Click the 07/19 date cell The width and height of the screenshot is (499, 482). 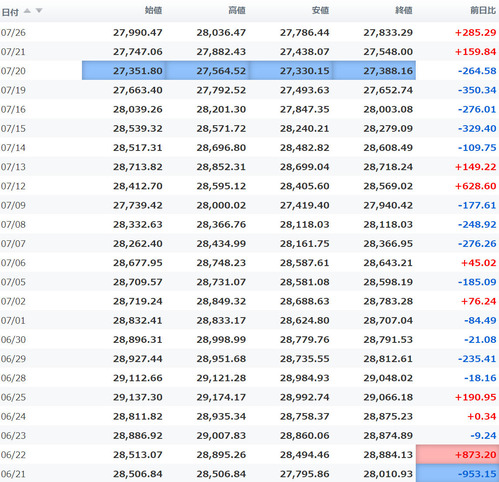pos(13,90)
